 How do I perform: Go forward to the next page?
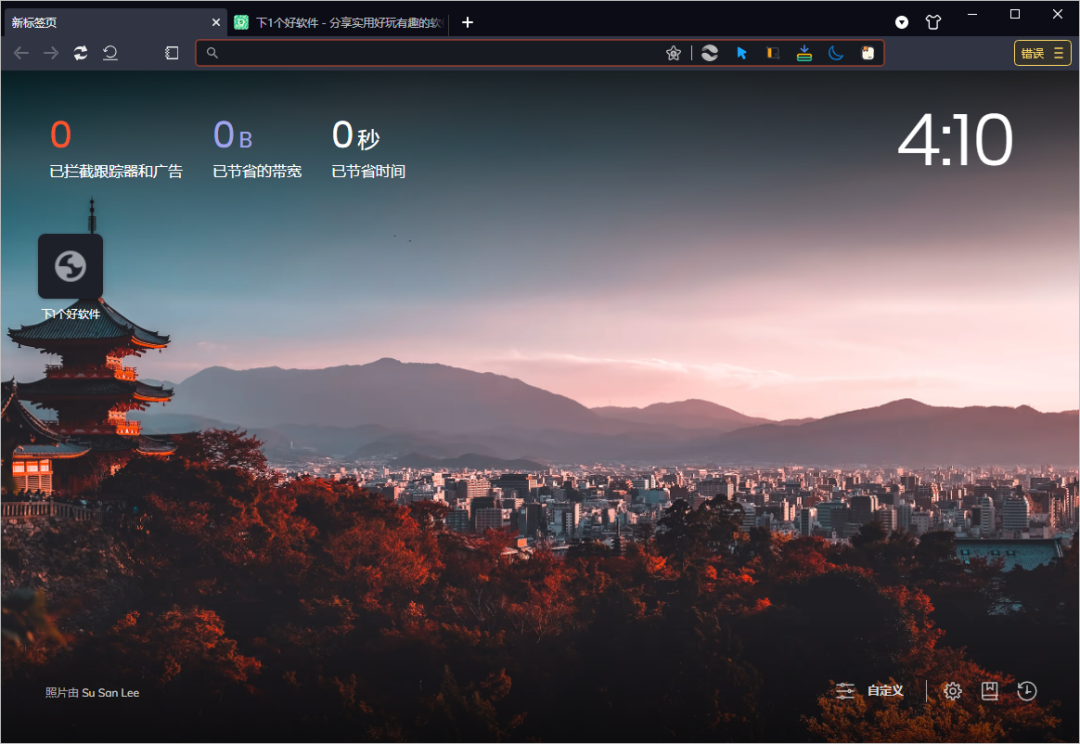[x=51, y=53]
